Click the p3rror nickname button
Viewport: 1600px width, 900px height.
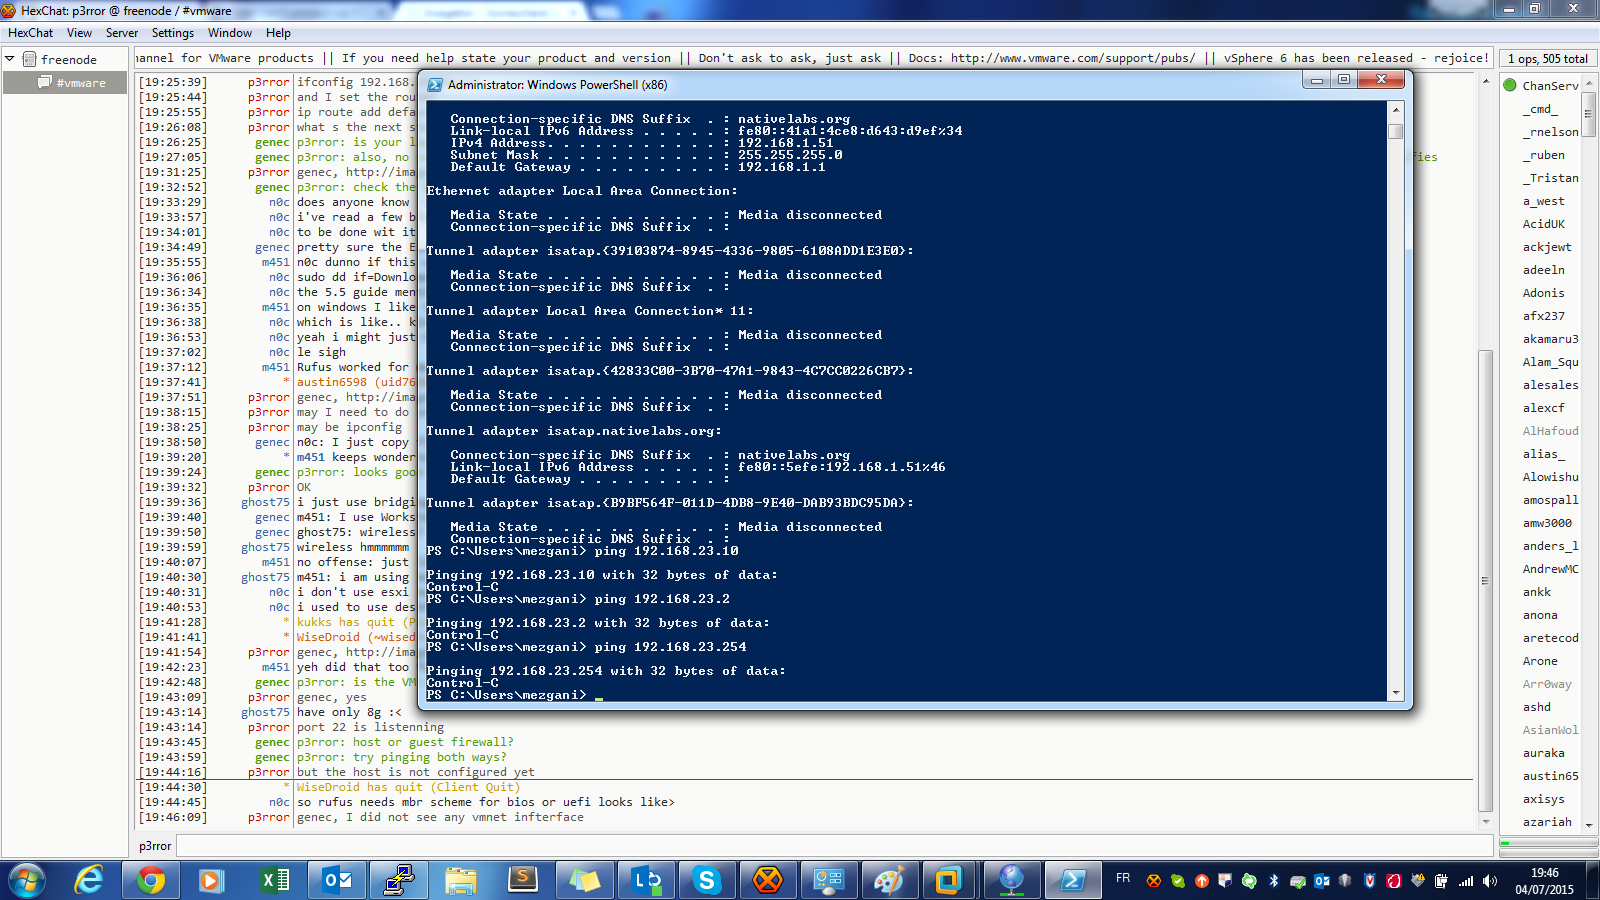tap(155, 846)
